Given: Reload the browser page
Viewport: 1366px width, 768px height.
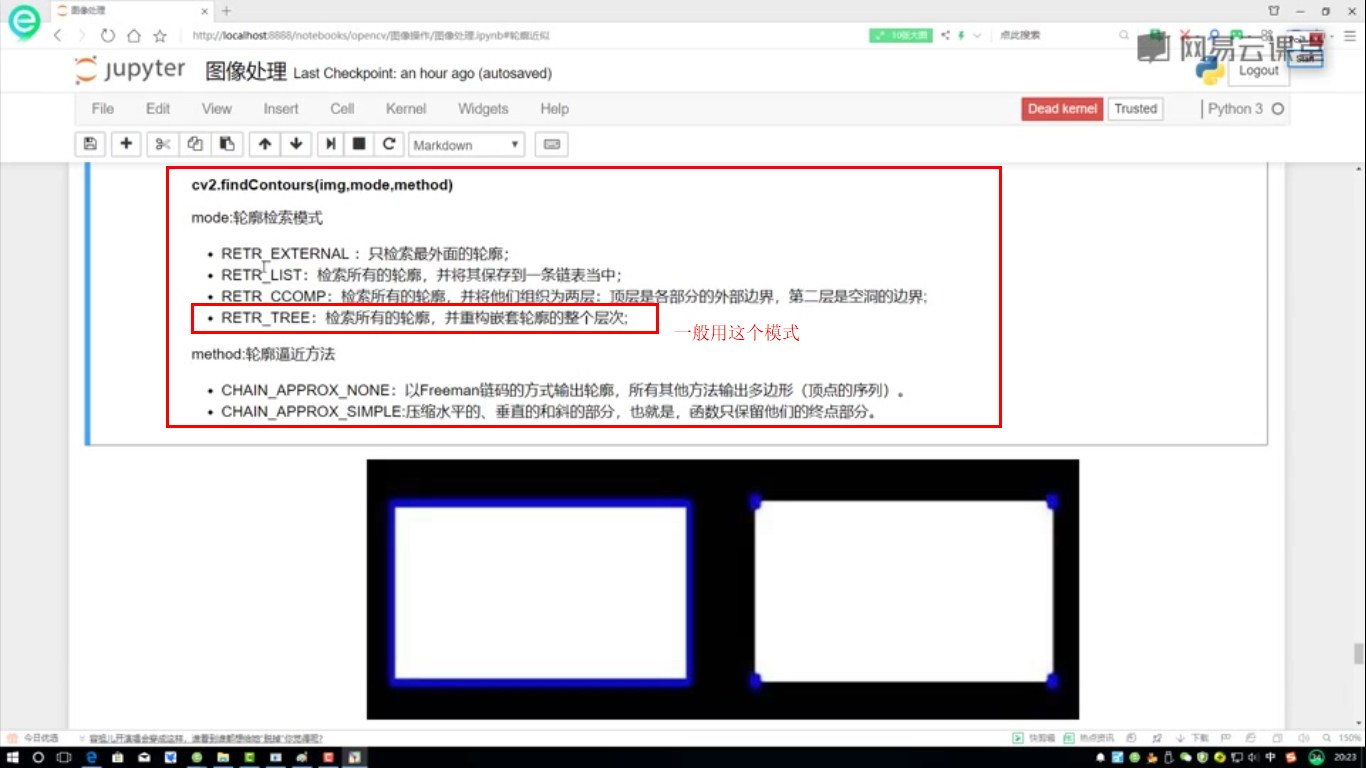Looking at the screenshot, I should 108,35.
